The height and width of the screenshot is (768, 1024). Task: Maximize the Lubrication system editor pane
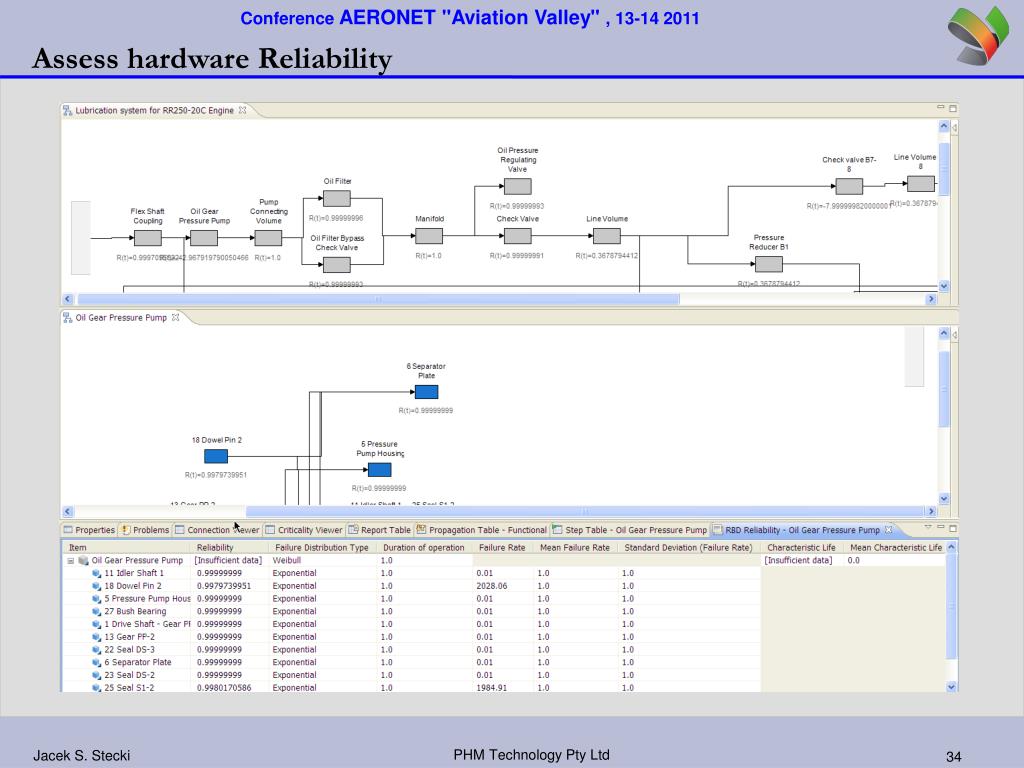coord(953,108)
